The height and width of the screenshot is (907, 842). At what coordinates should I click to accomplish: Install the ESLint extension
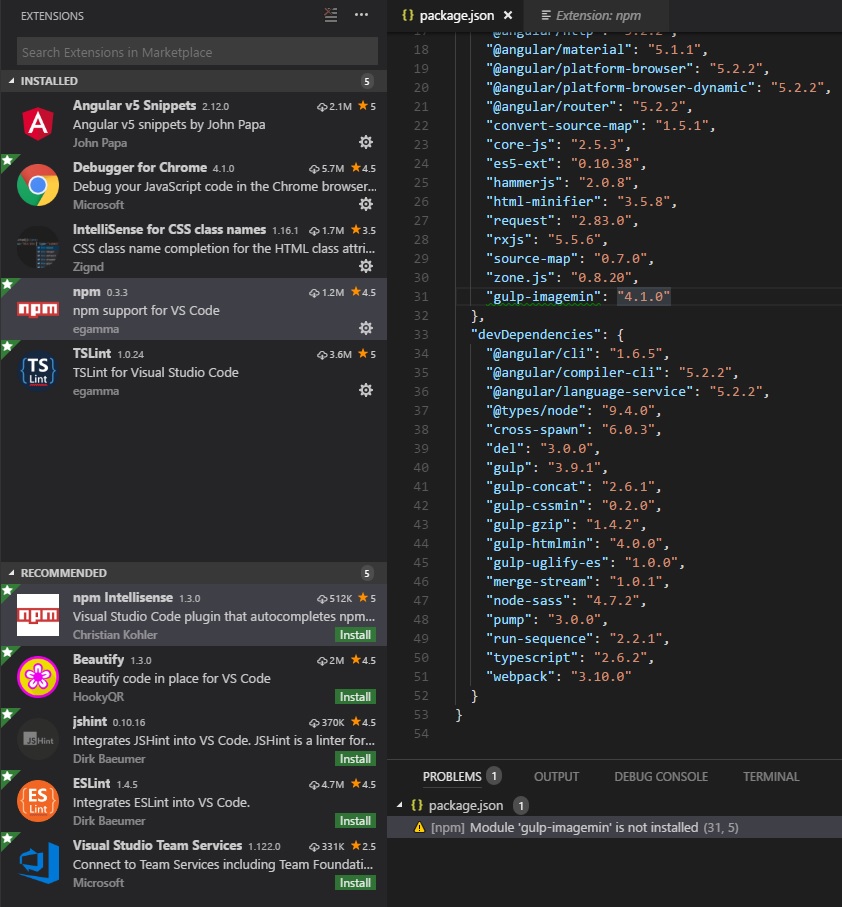[x=355, y=820]
